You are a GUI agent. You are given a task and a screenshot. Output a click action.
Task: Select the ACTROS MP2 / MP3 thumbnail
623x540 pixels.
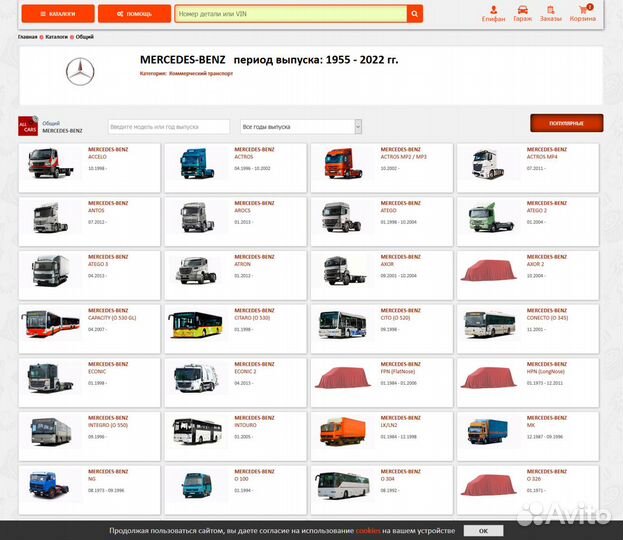click(343, 163)
